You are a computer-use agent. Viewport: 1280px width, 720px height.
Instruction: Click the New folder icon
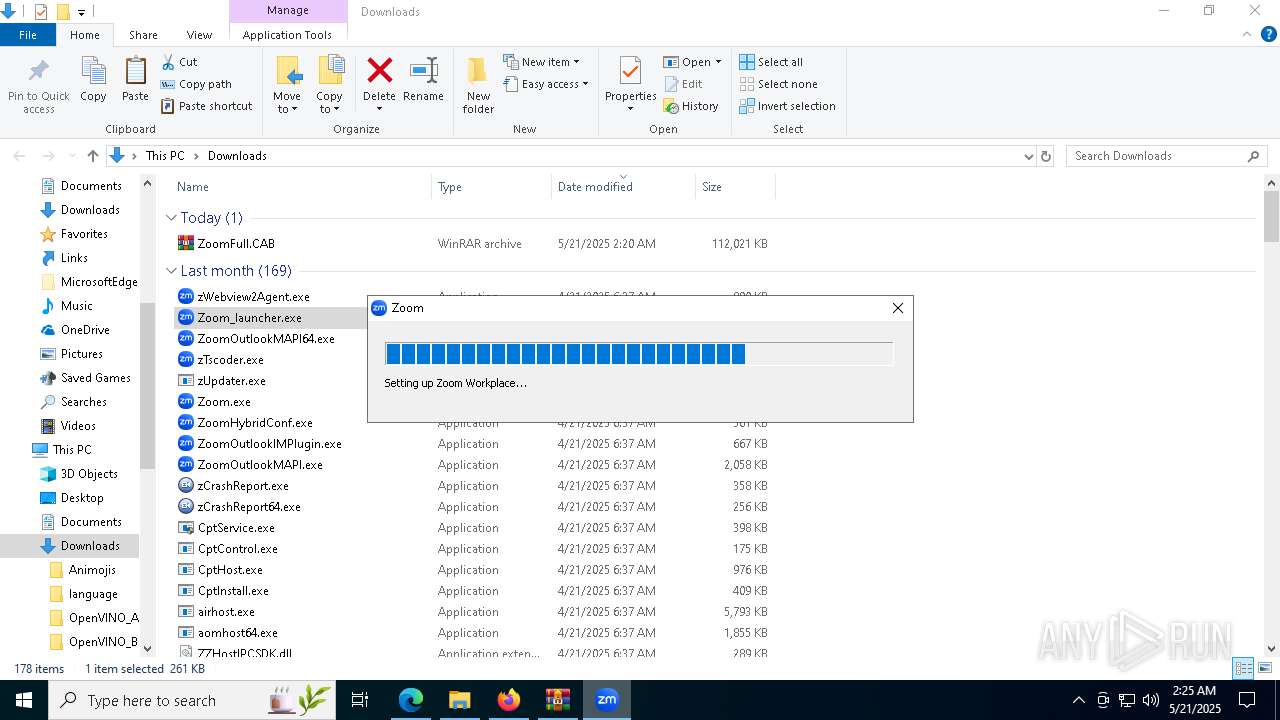(x=478, y=70)
